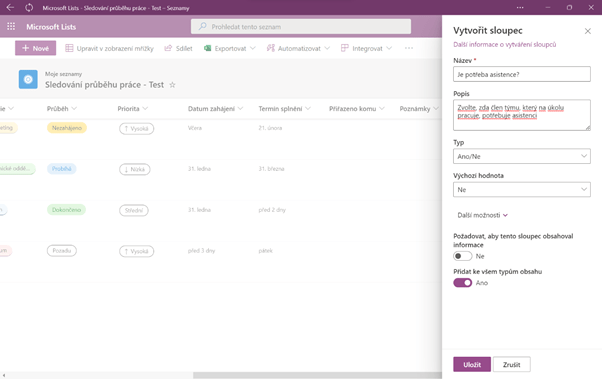This screenshot has height=379, width=602.
Task: Click the Vysoká pill in Pozadu row
Action: pyautogui.click(x=136, y=251)
